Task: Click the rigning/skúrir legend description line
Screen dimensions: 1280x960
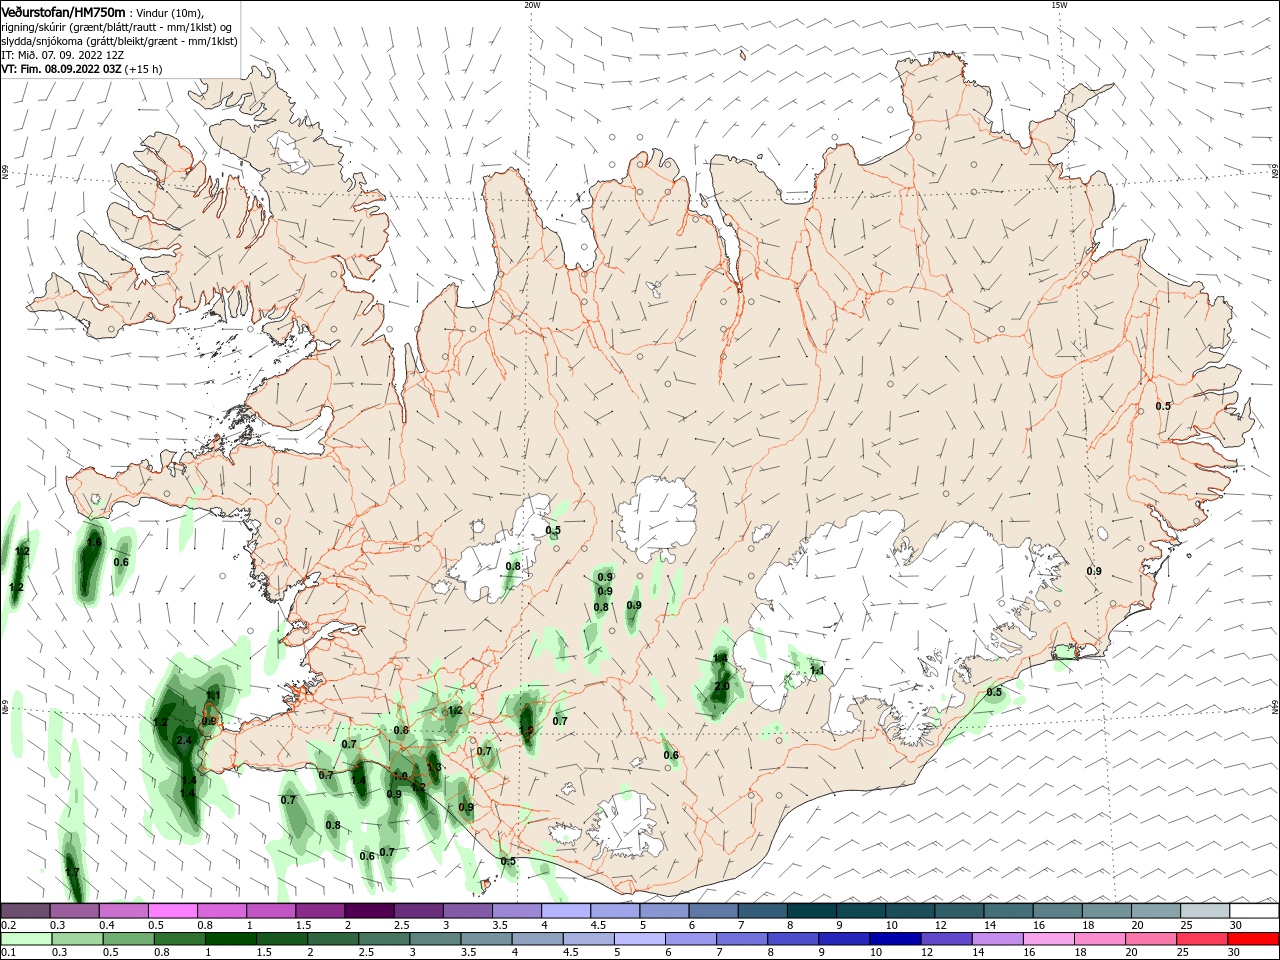Action: pyautogui.click(x=117, y=26)
